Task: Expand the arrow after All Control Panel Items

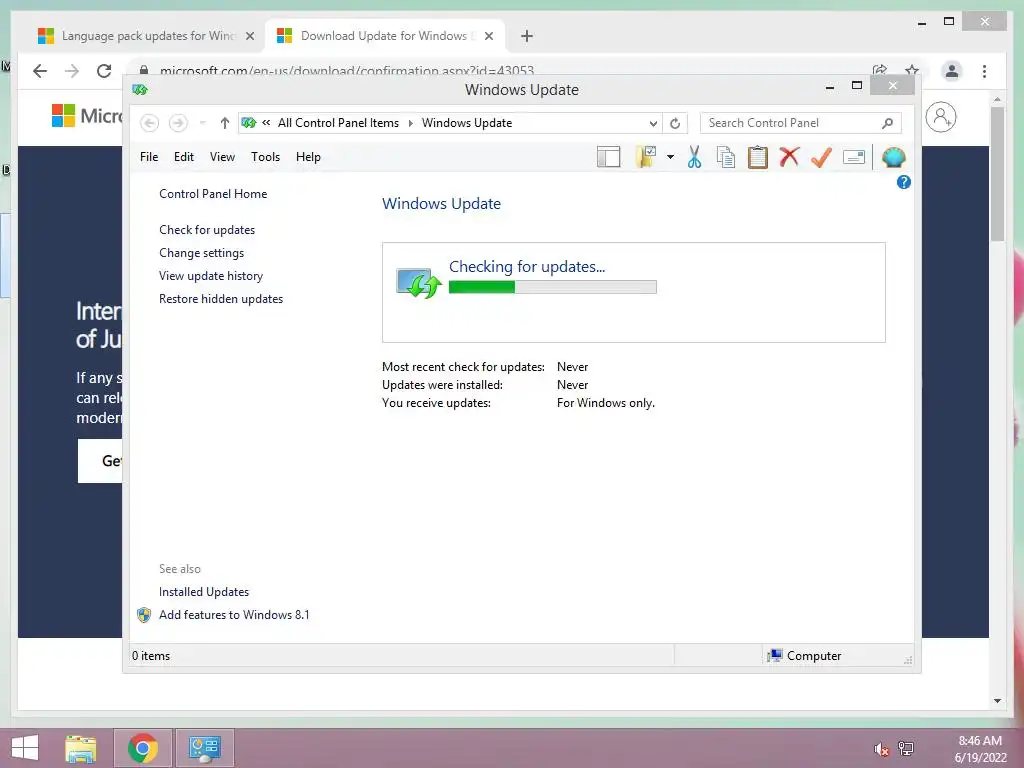Action: pos(411,123)
